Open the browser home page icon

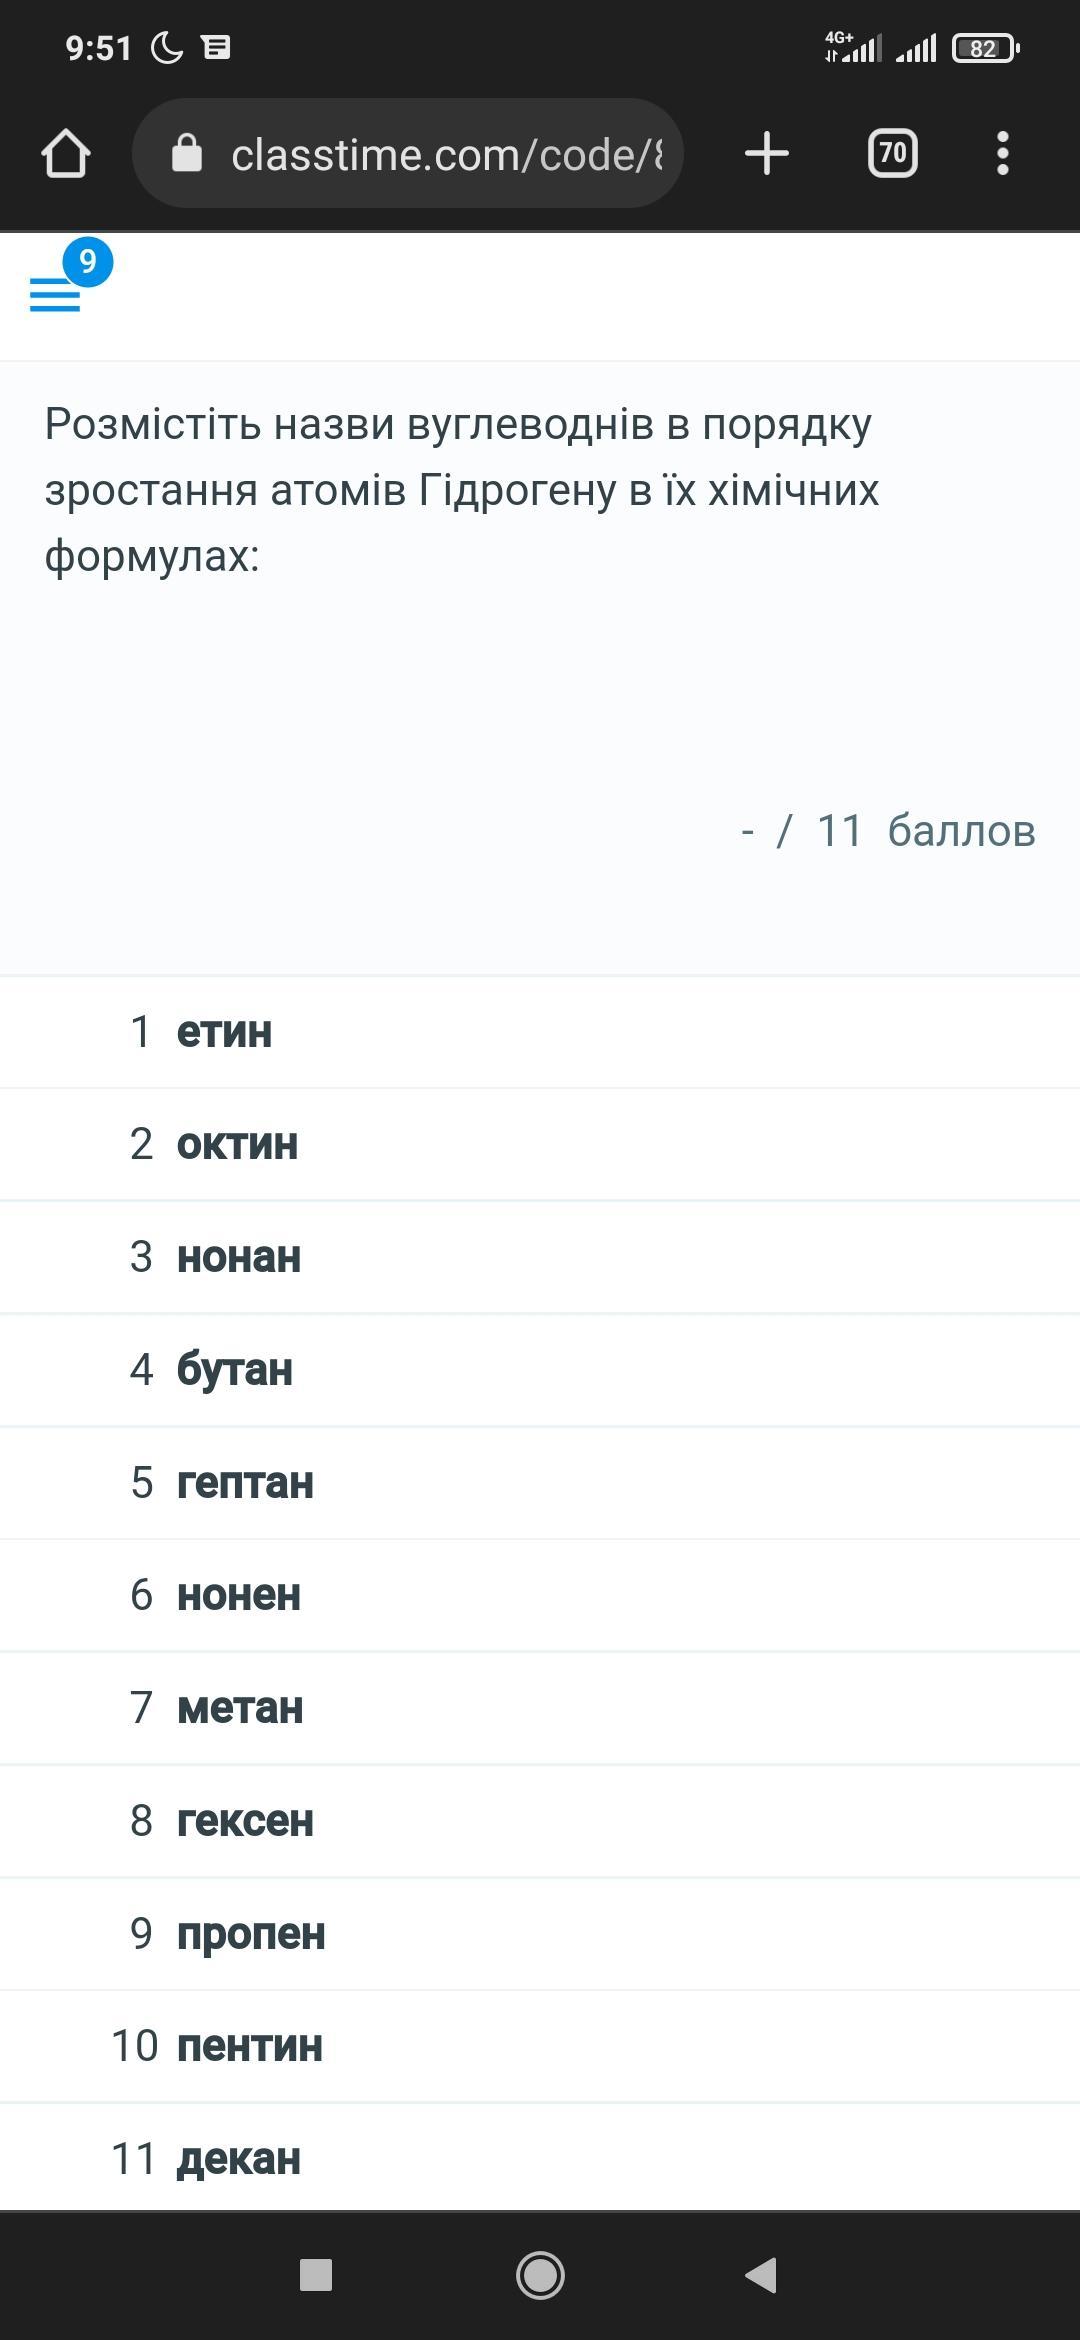[66, 154]
